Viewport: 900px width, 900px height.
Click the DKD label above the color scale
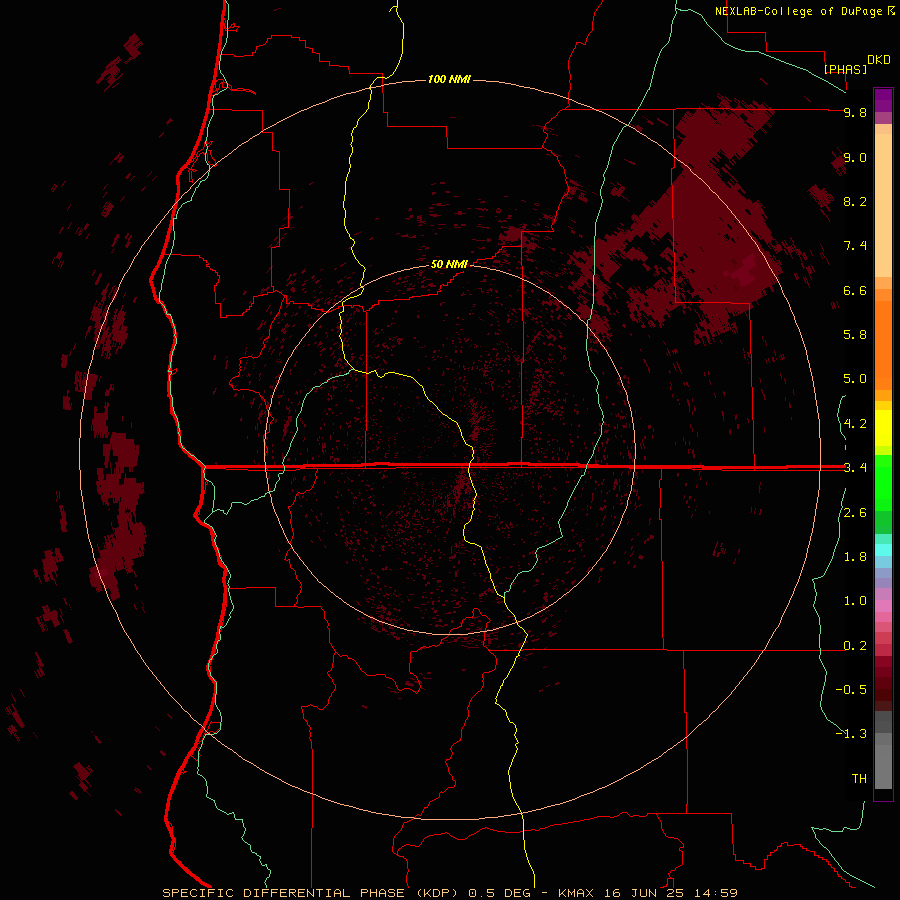878,60
